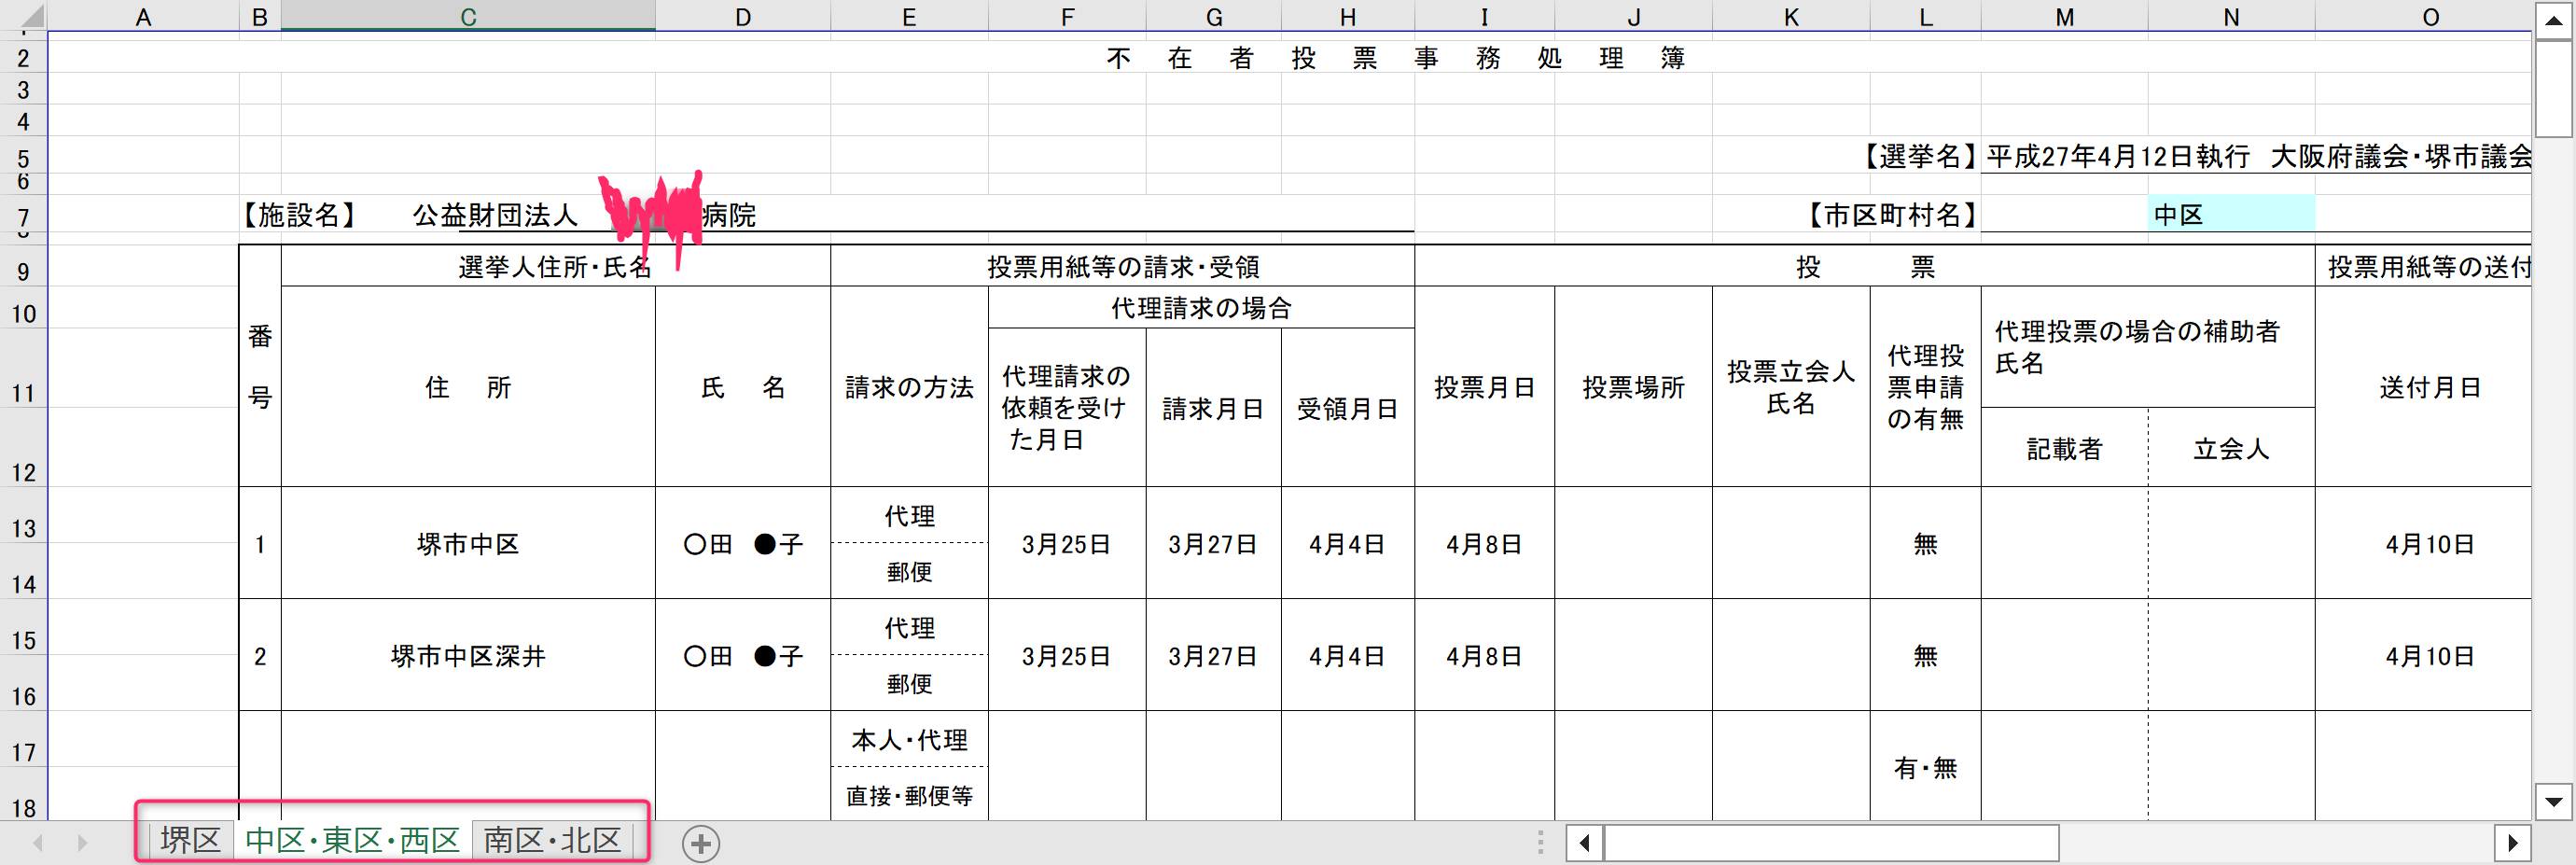Select column C header
The height and width of the screenshot is (865, 2576).
tap(468, 17)
